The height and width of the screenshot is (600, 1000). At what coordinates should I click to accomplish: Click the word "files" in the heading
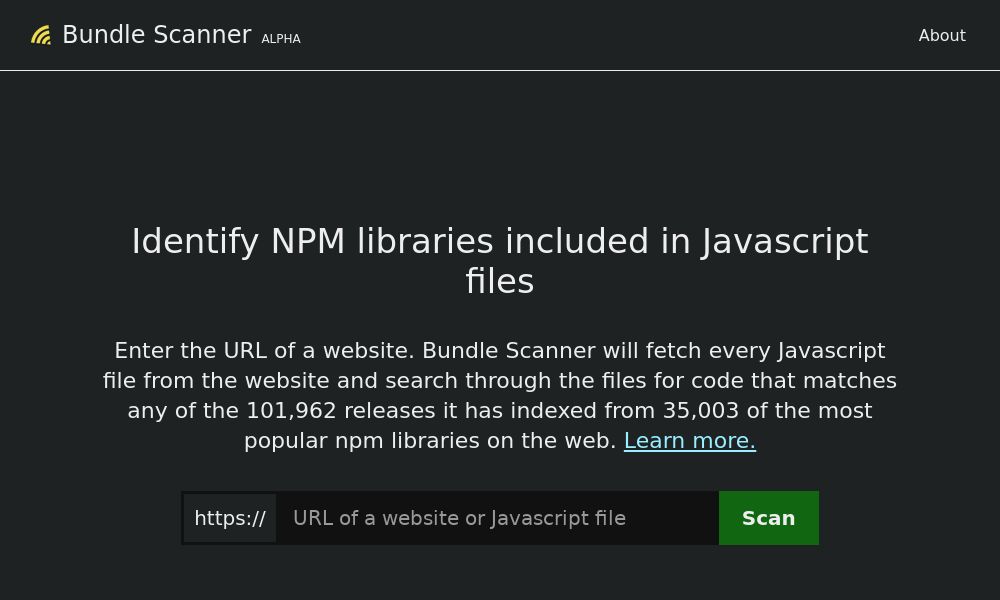pos(499,282)
